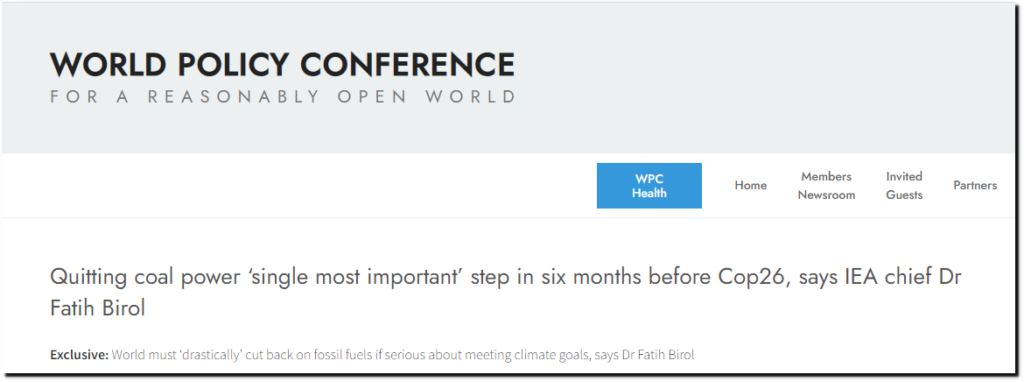
Task: Click the word 'Guests' in the navigation bar
Action: point(904,195)
